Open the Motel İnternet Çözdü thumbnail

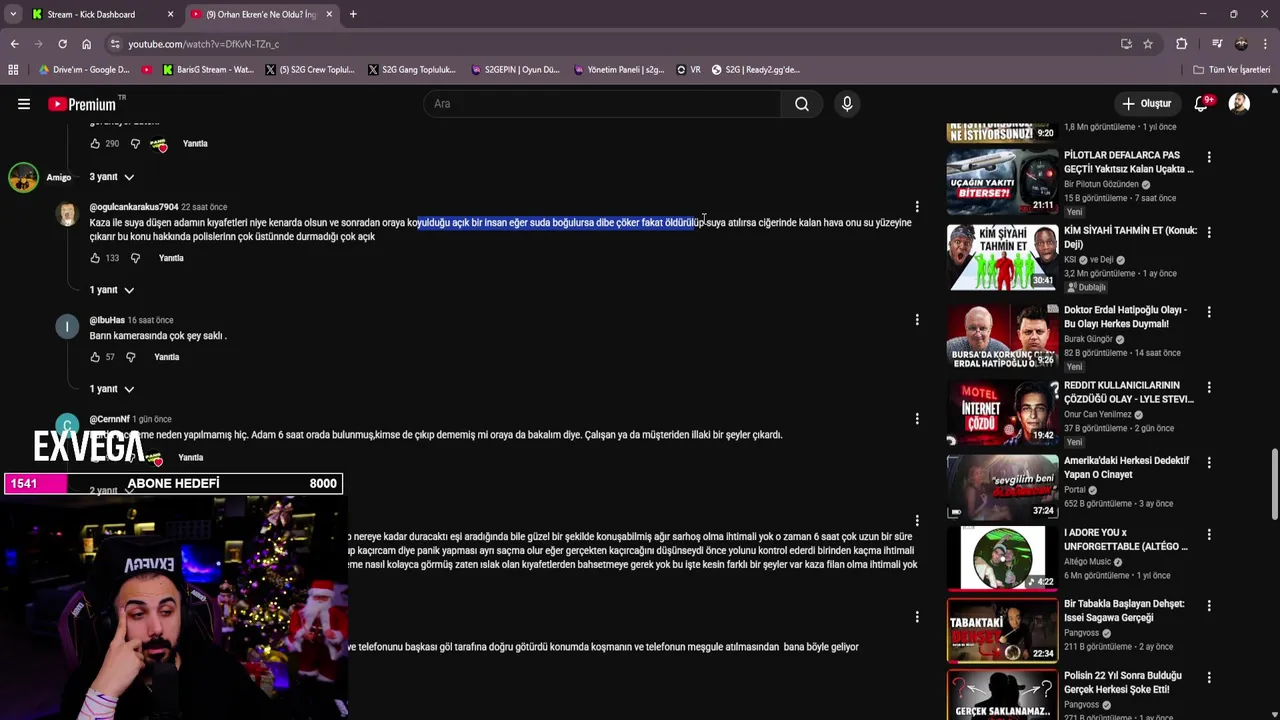(1002, 412)
